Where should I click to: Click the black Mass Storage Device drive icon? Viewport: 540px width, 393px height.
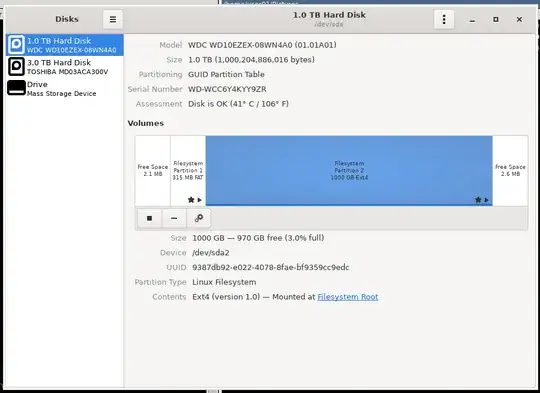click(x=16, y=88)
